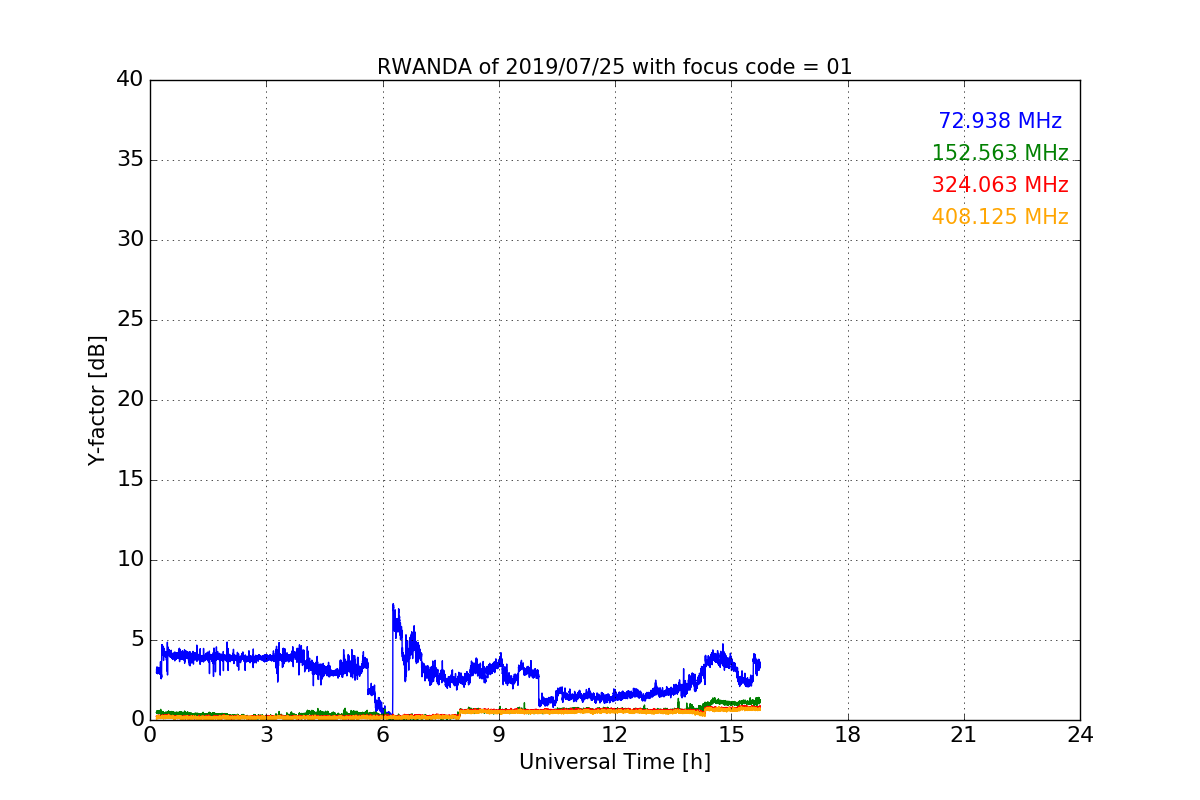Click the blue spike peak just after 6 h

tap(393, 606)
